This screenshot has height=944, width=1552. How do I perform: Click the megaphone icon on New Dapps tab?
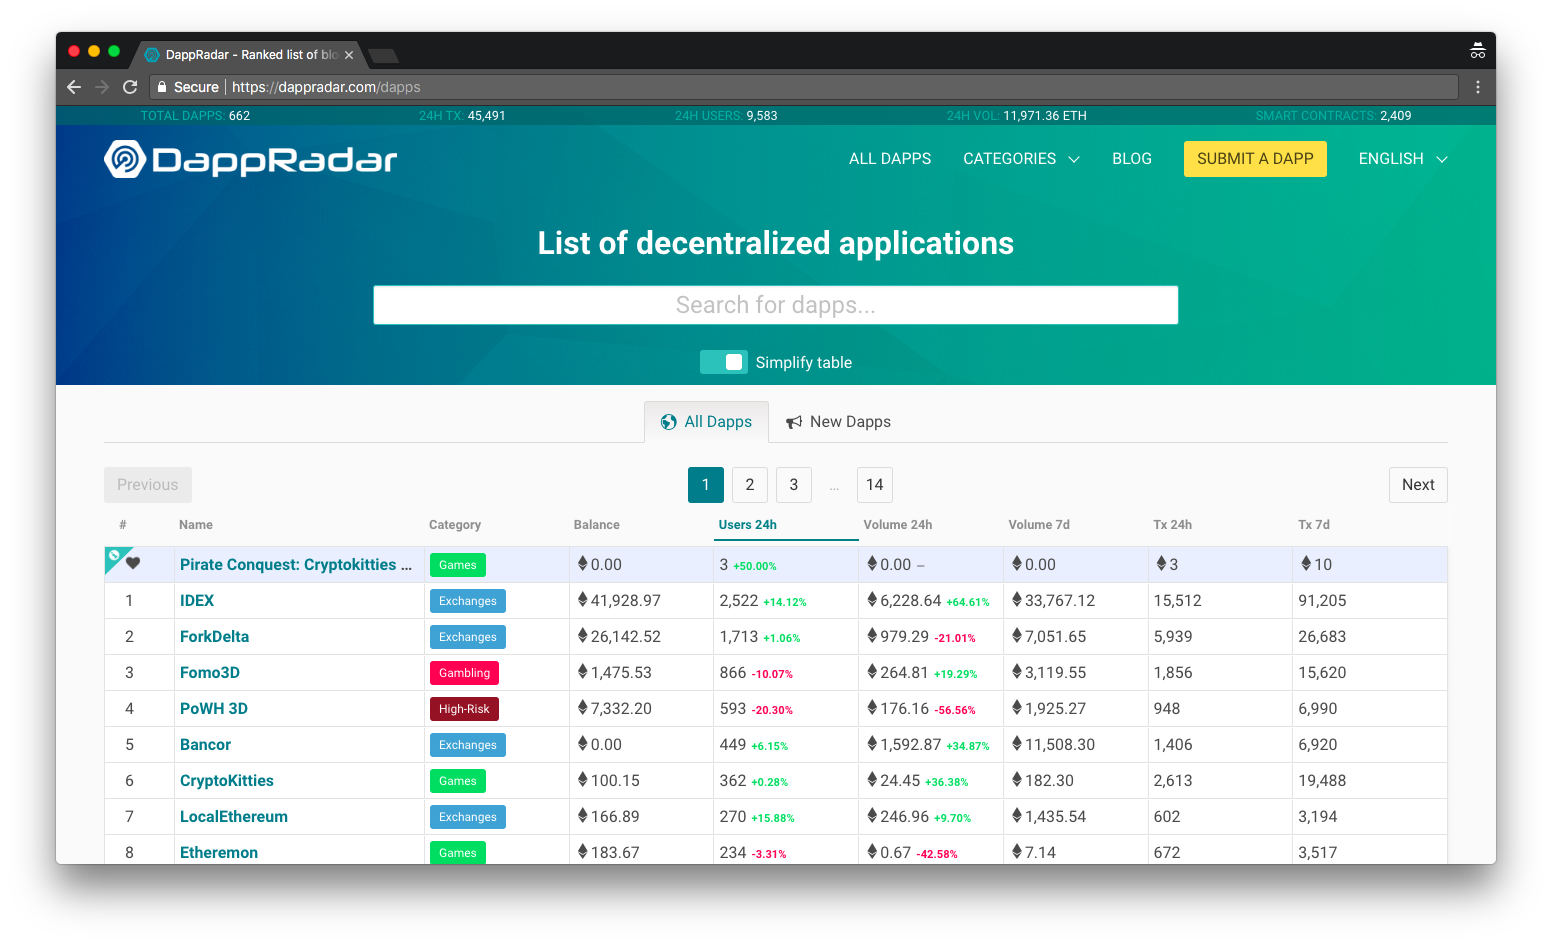794,422
